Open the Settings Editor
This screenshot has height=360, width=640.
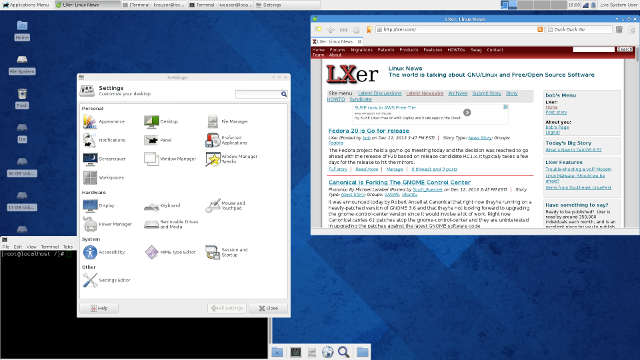107,280
